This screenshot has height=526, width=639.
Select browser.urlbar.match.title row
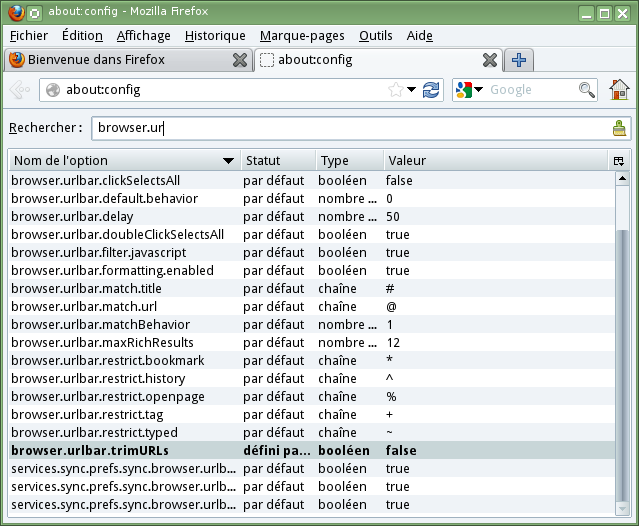coord(312,288)
